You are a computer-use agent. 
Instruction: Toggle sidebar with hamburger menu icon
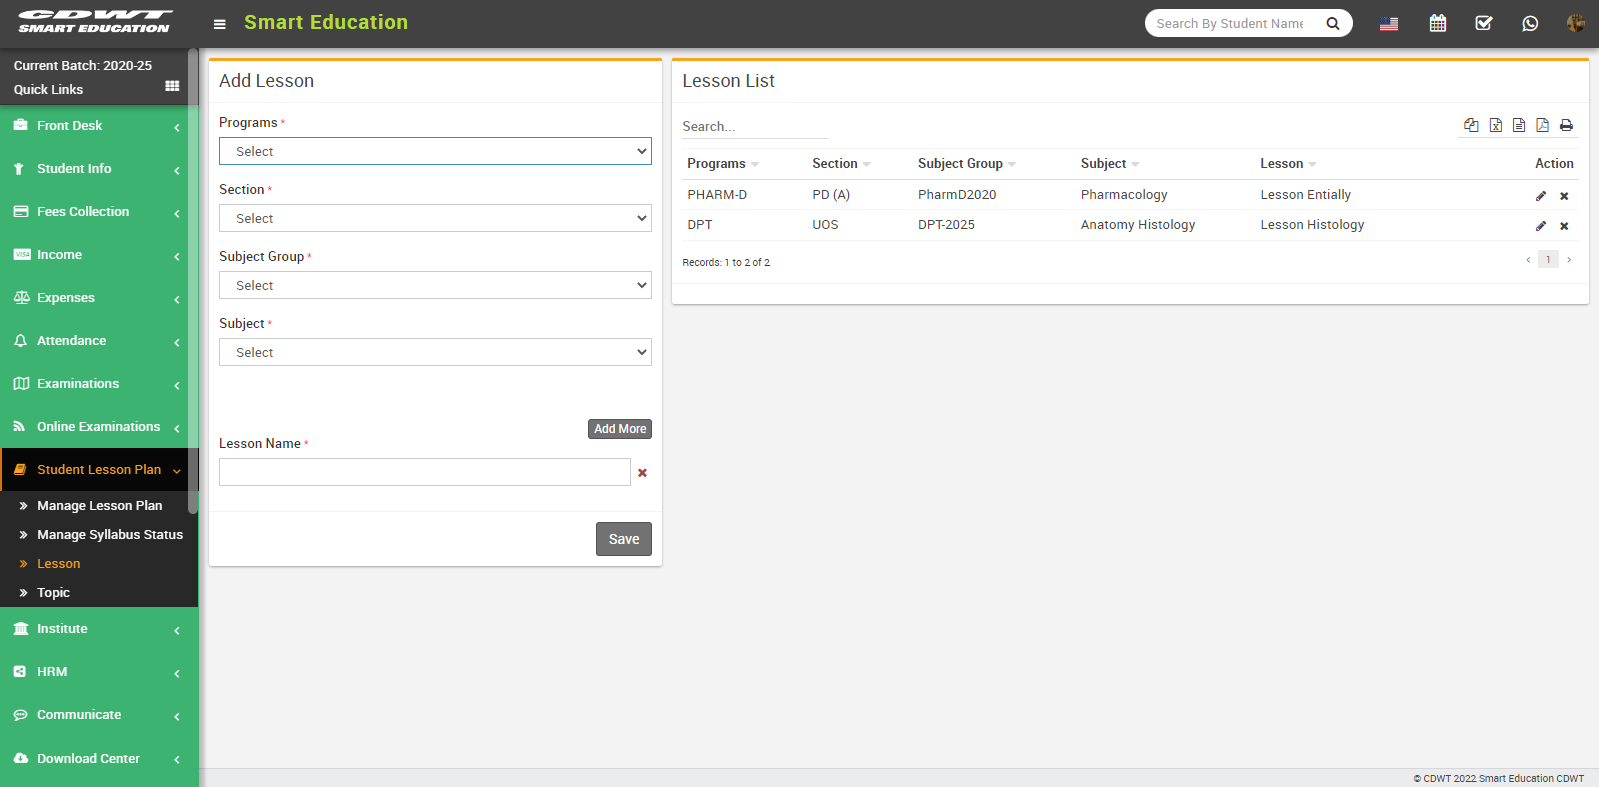[x=220, y=24]
